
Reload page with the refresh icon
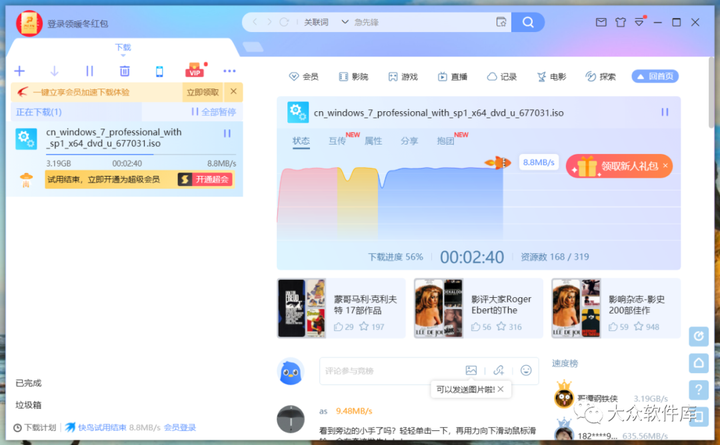[x=284, y=22]
